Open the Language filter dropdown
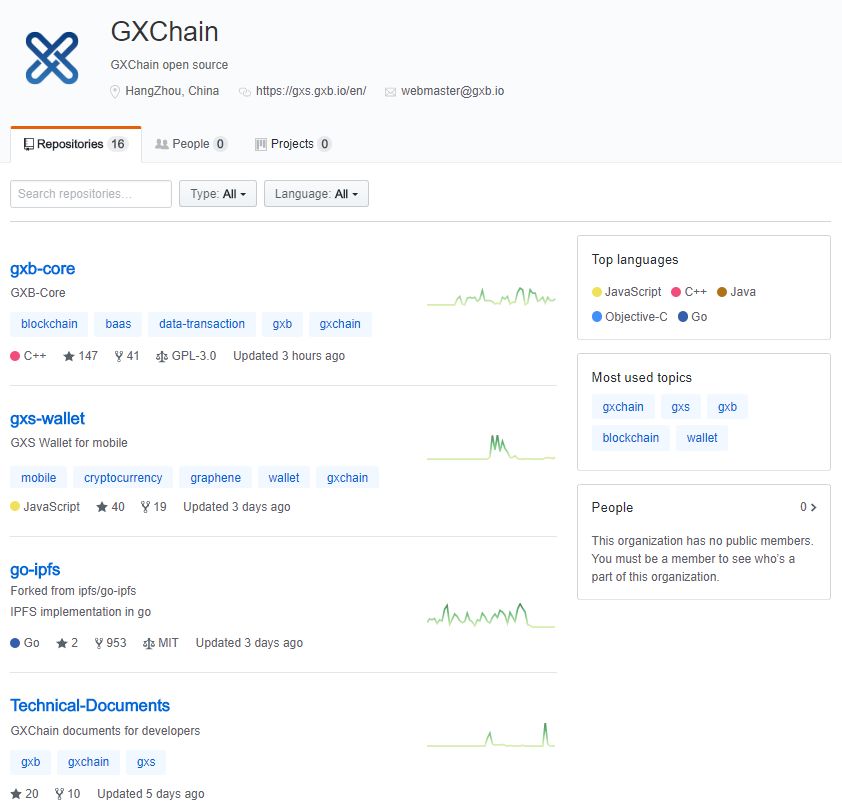Screen dimensions: 842x807 pos(316,194)
